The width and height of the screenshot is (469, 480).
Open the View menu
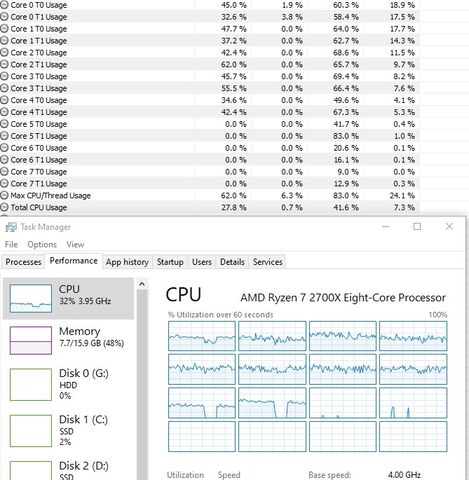click(75, 244)
